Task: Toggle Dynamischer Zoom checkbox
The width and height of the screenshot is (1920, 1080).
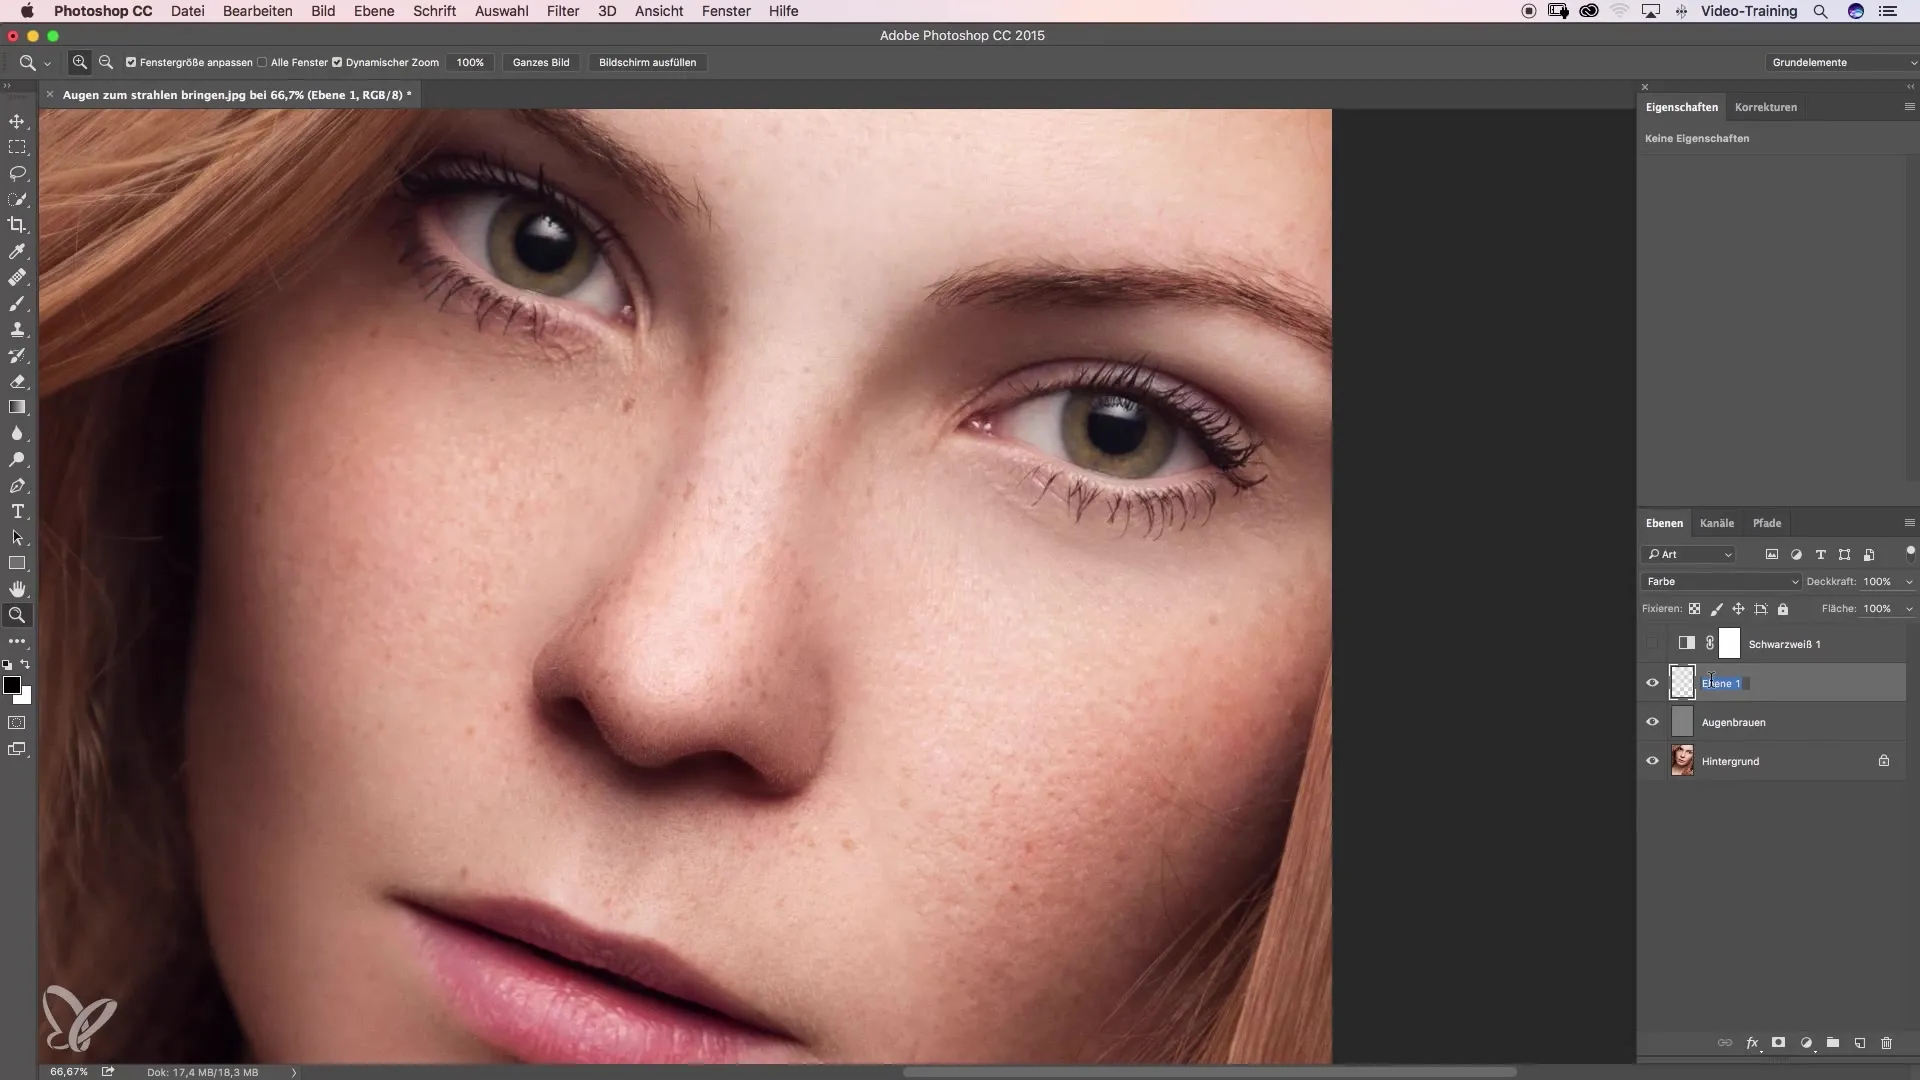Action: coord(337,62)
